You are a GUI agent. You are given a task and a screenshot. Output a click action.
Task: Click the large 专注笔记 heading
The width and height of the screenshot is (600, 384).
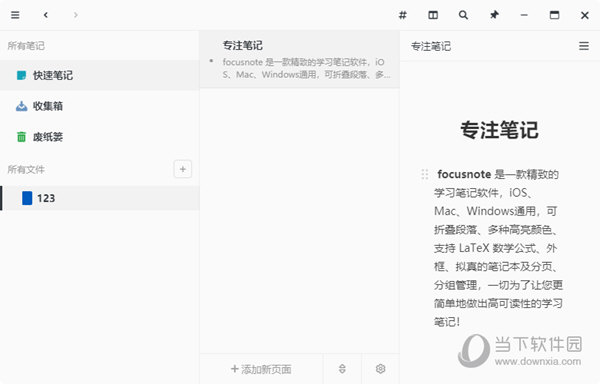[x=499, y=130]
